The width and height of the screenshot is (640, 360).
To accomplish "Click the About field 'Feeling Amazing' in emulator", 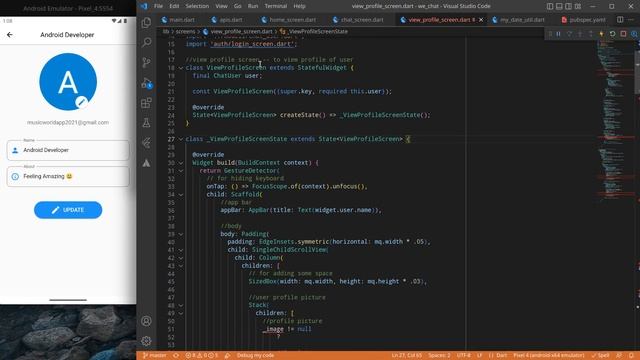I will click(x=68, y=176).
